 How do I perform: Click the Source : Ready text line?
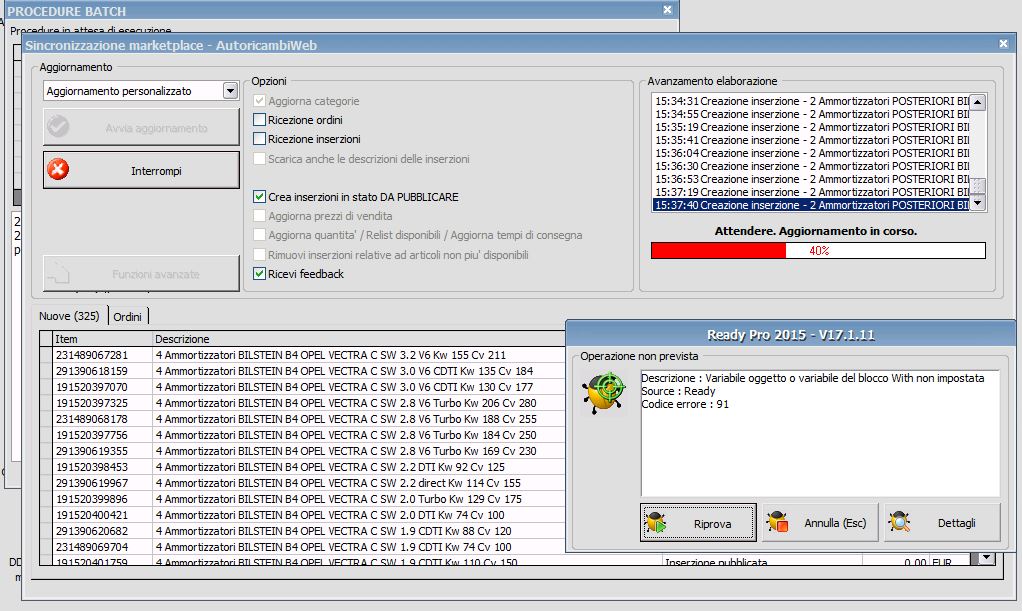click(678, 391)
